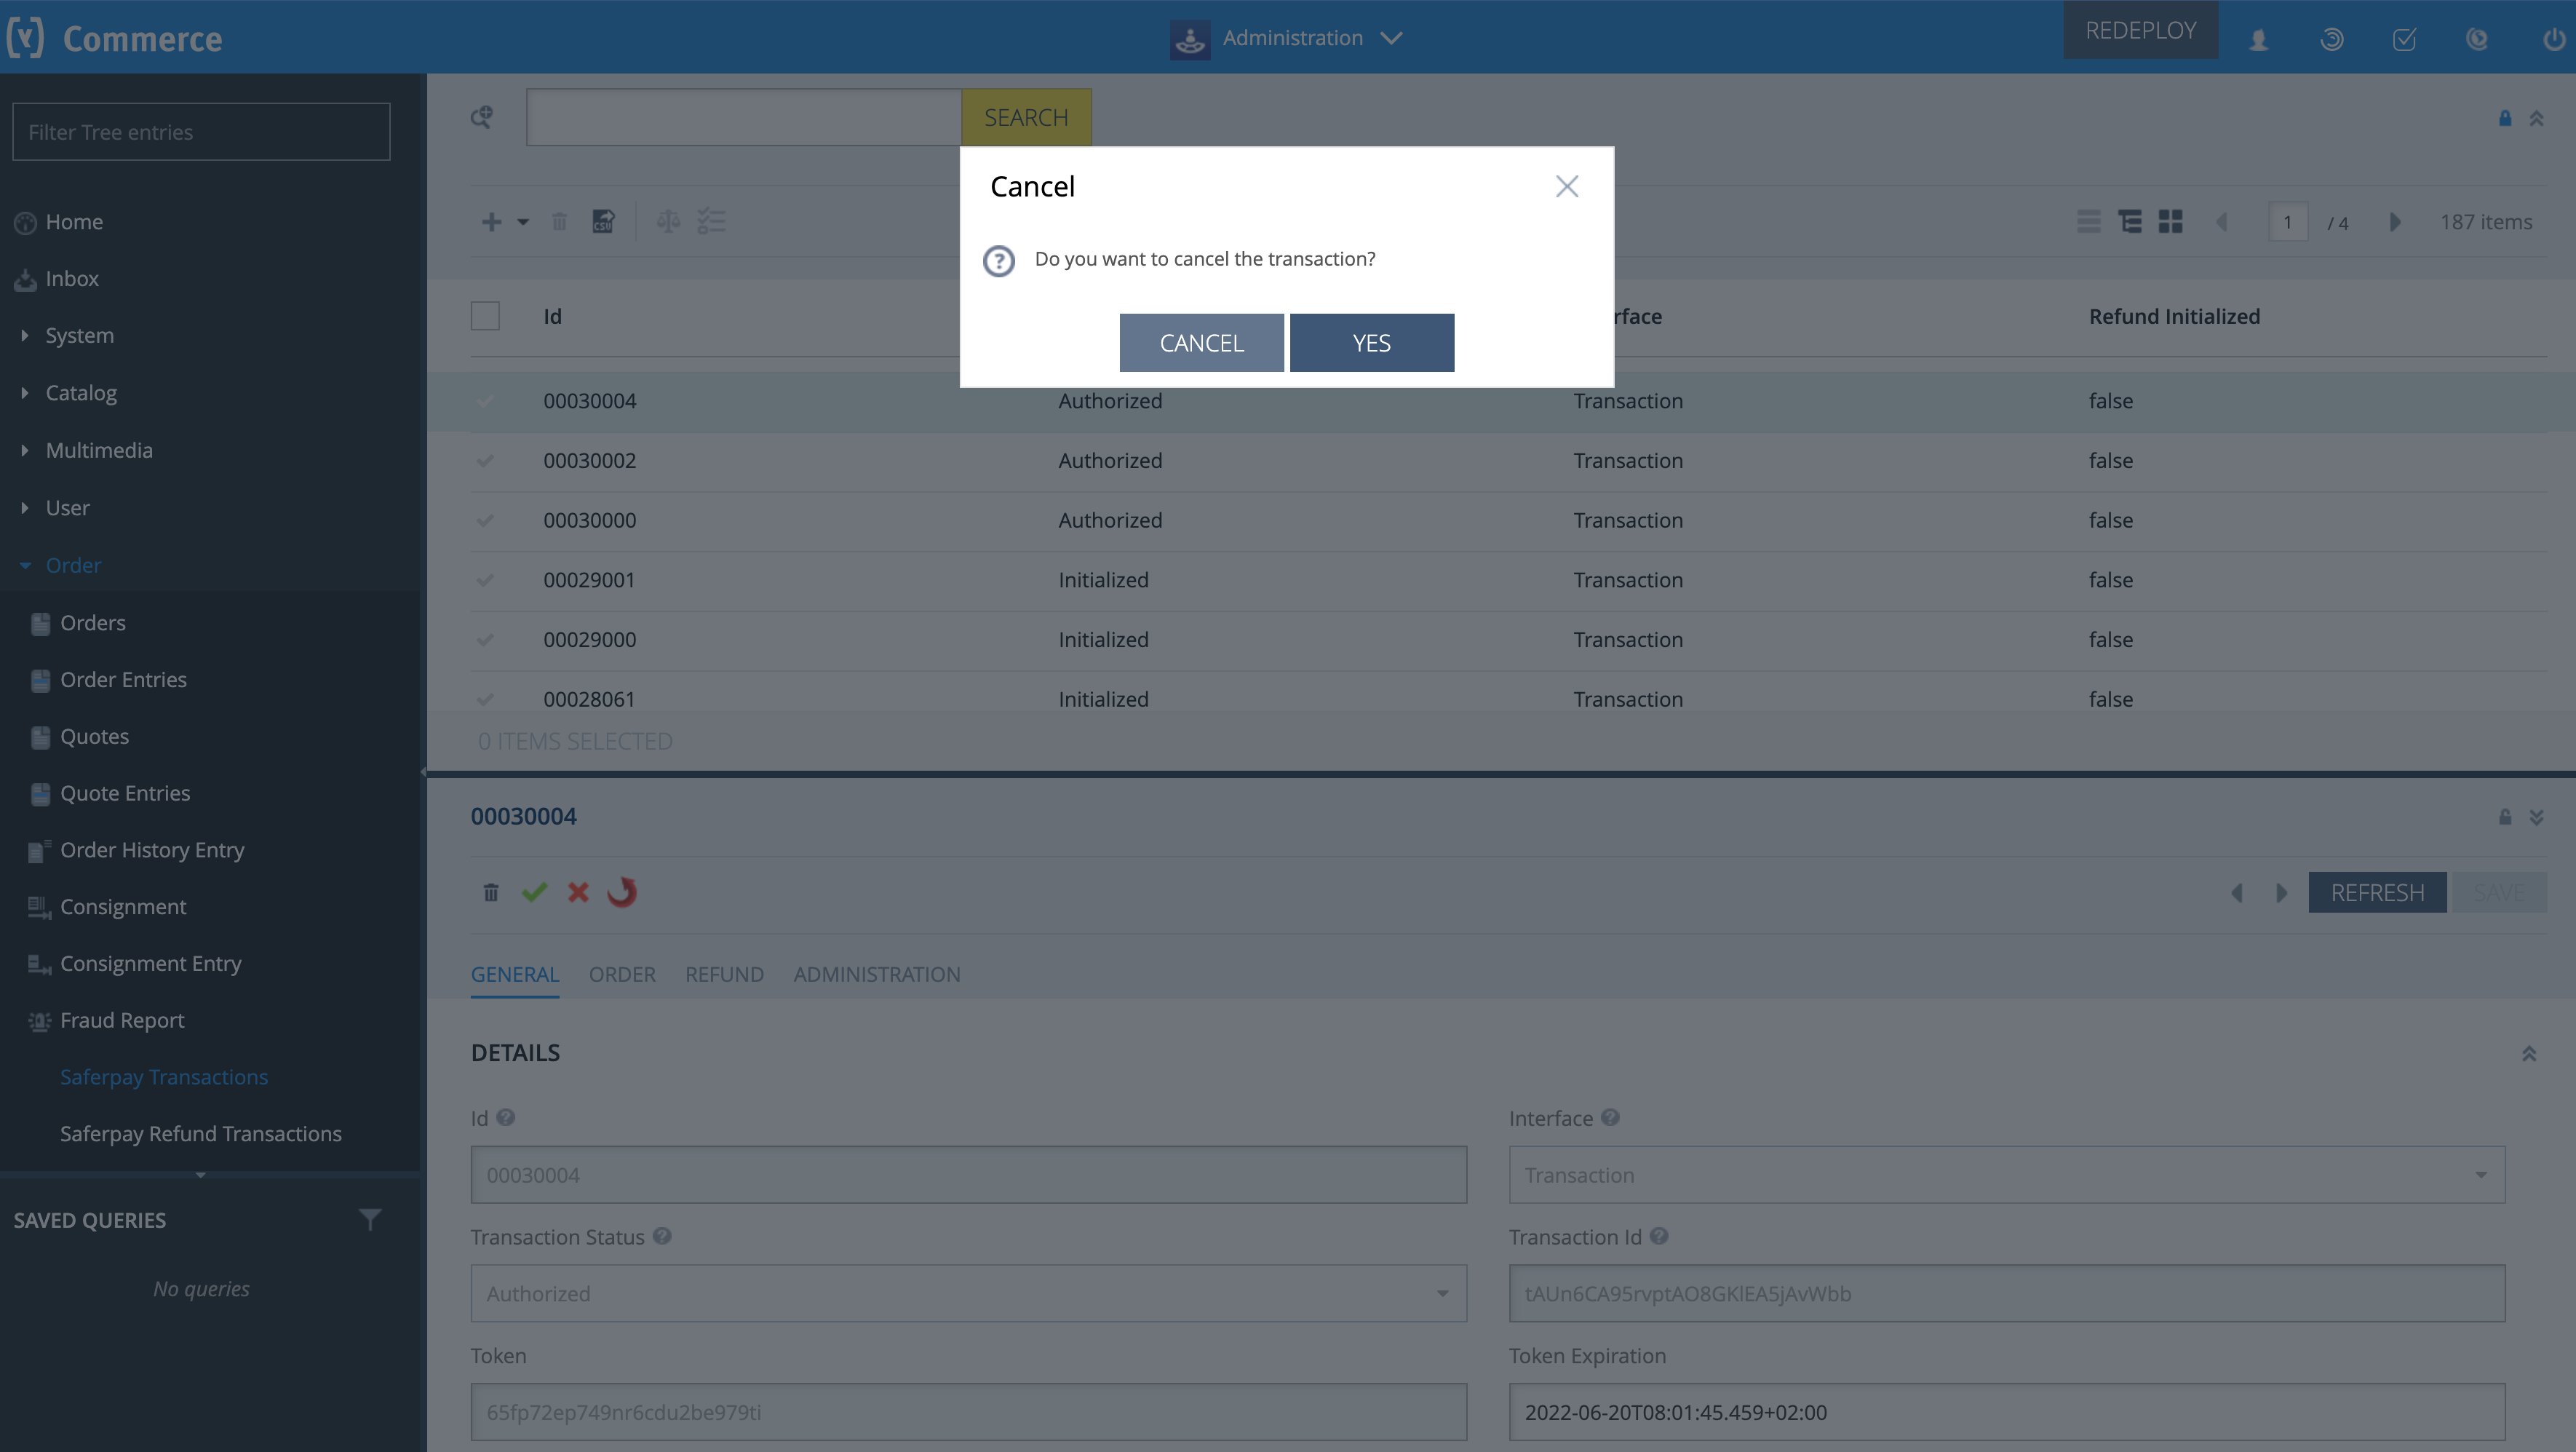Open the Transaction Status dropdown
The height and width of the screenshot is (1452, 2576).
pyautogui.click(x=1442, y=1294)
